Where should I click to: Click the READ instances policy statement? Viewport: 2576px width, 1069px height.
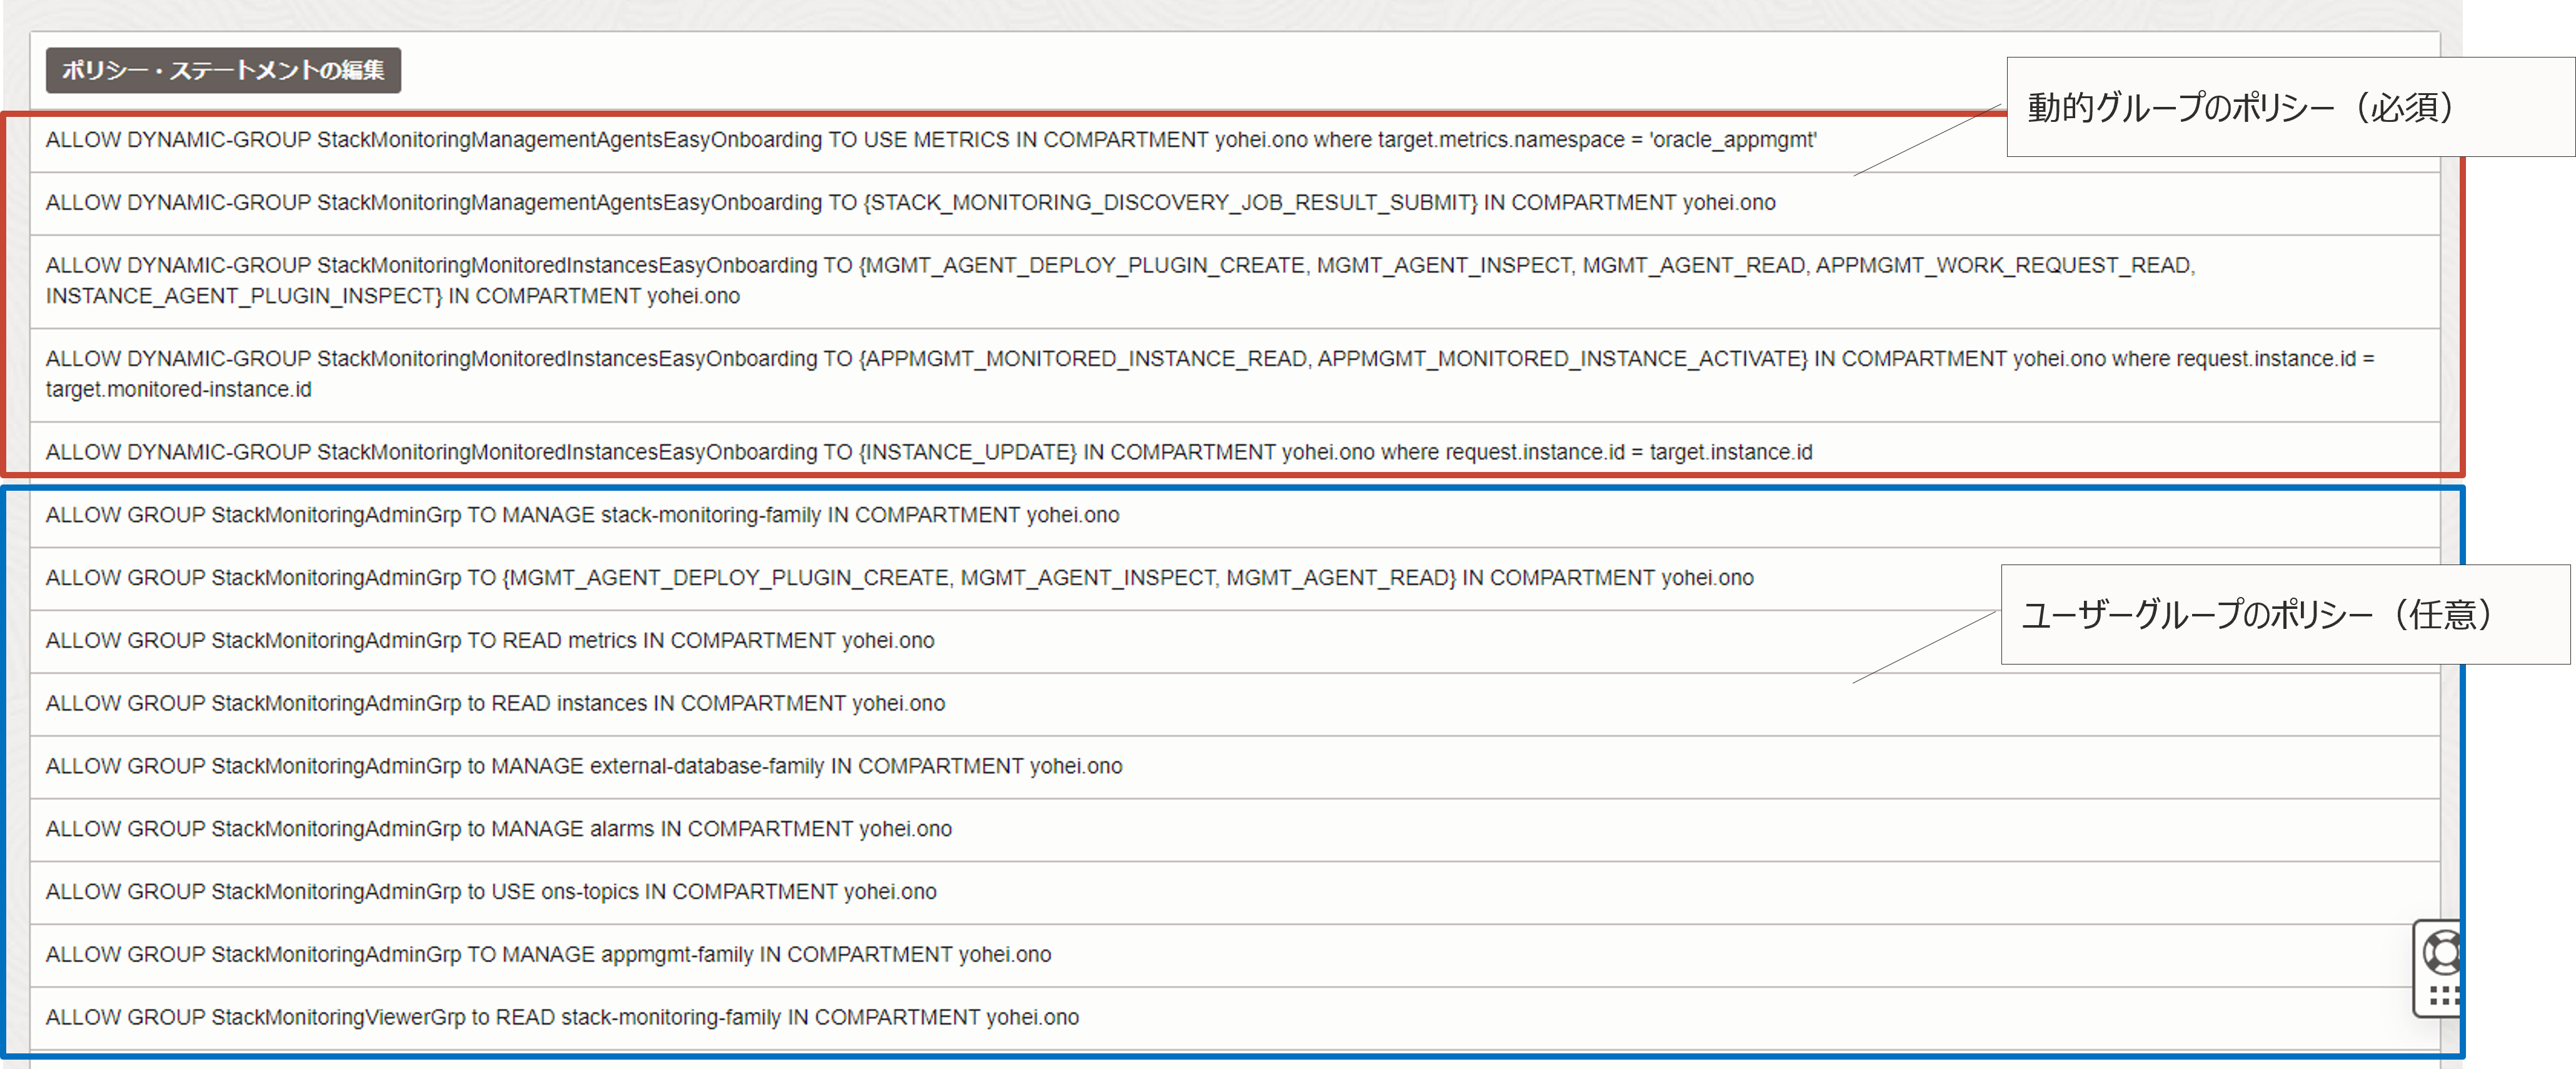pos(495,704)
